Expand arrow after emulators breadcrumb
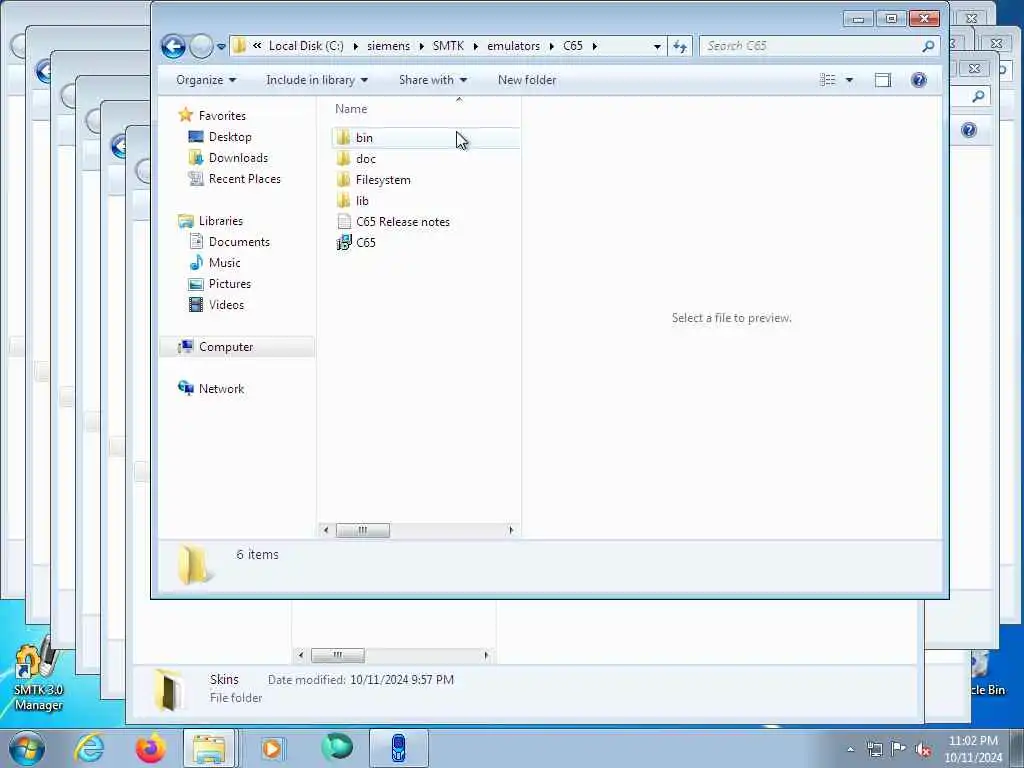The image size is (1024, 768). pyautogui.click(x=552, y=46)
